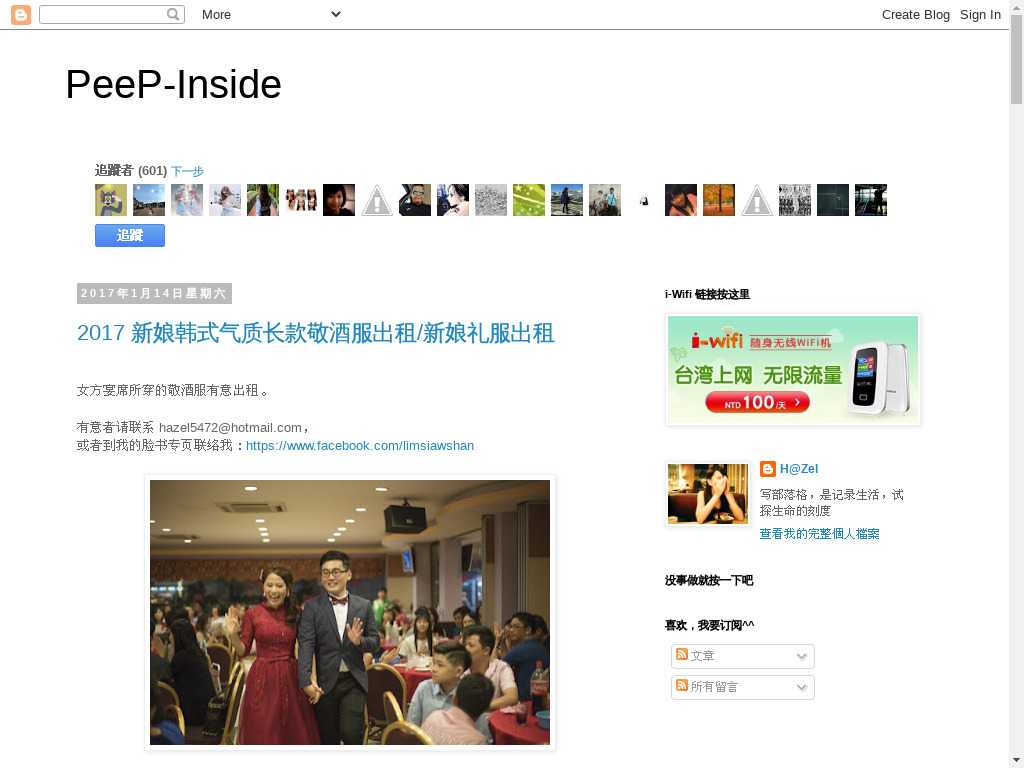The image size is (1024, 768).
Task: Click 下一步 next to followers count
Action: tap(187, 171)
